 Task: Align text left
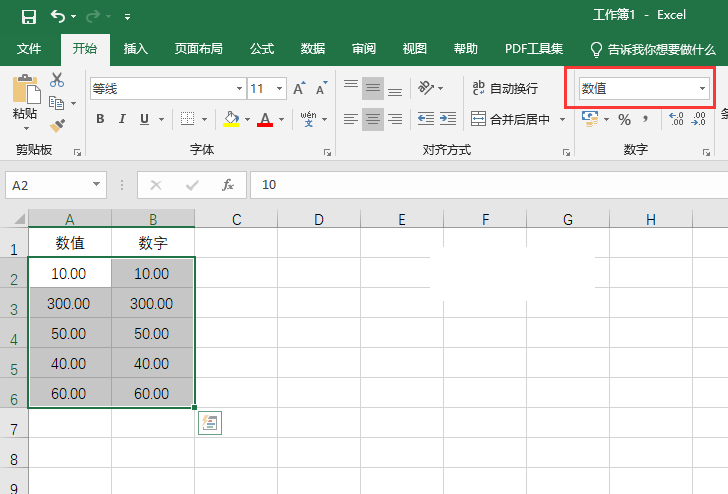pos(351,119)
